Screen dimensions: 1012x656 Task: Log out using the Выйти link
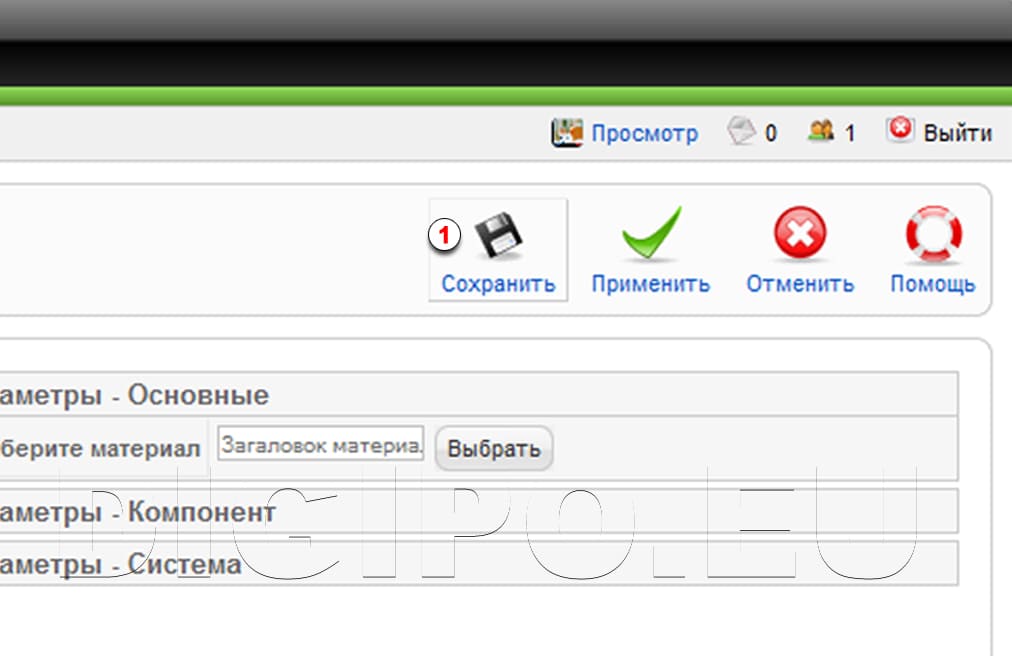coord(958,131)
